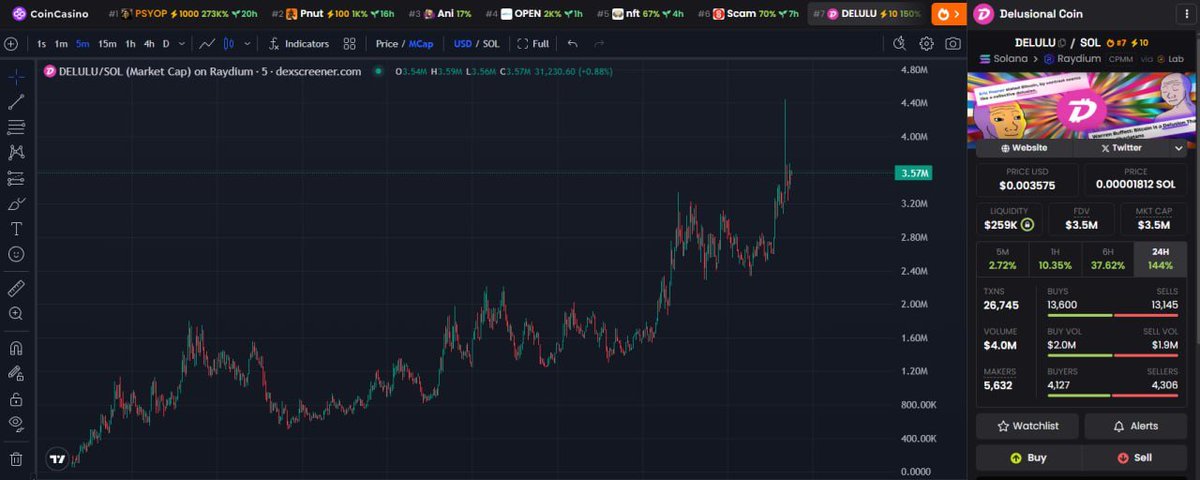Click the CoinCasino logo link
Screen dimensions: 1200x480
[x=50, y=14]
